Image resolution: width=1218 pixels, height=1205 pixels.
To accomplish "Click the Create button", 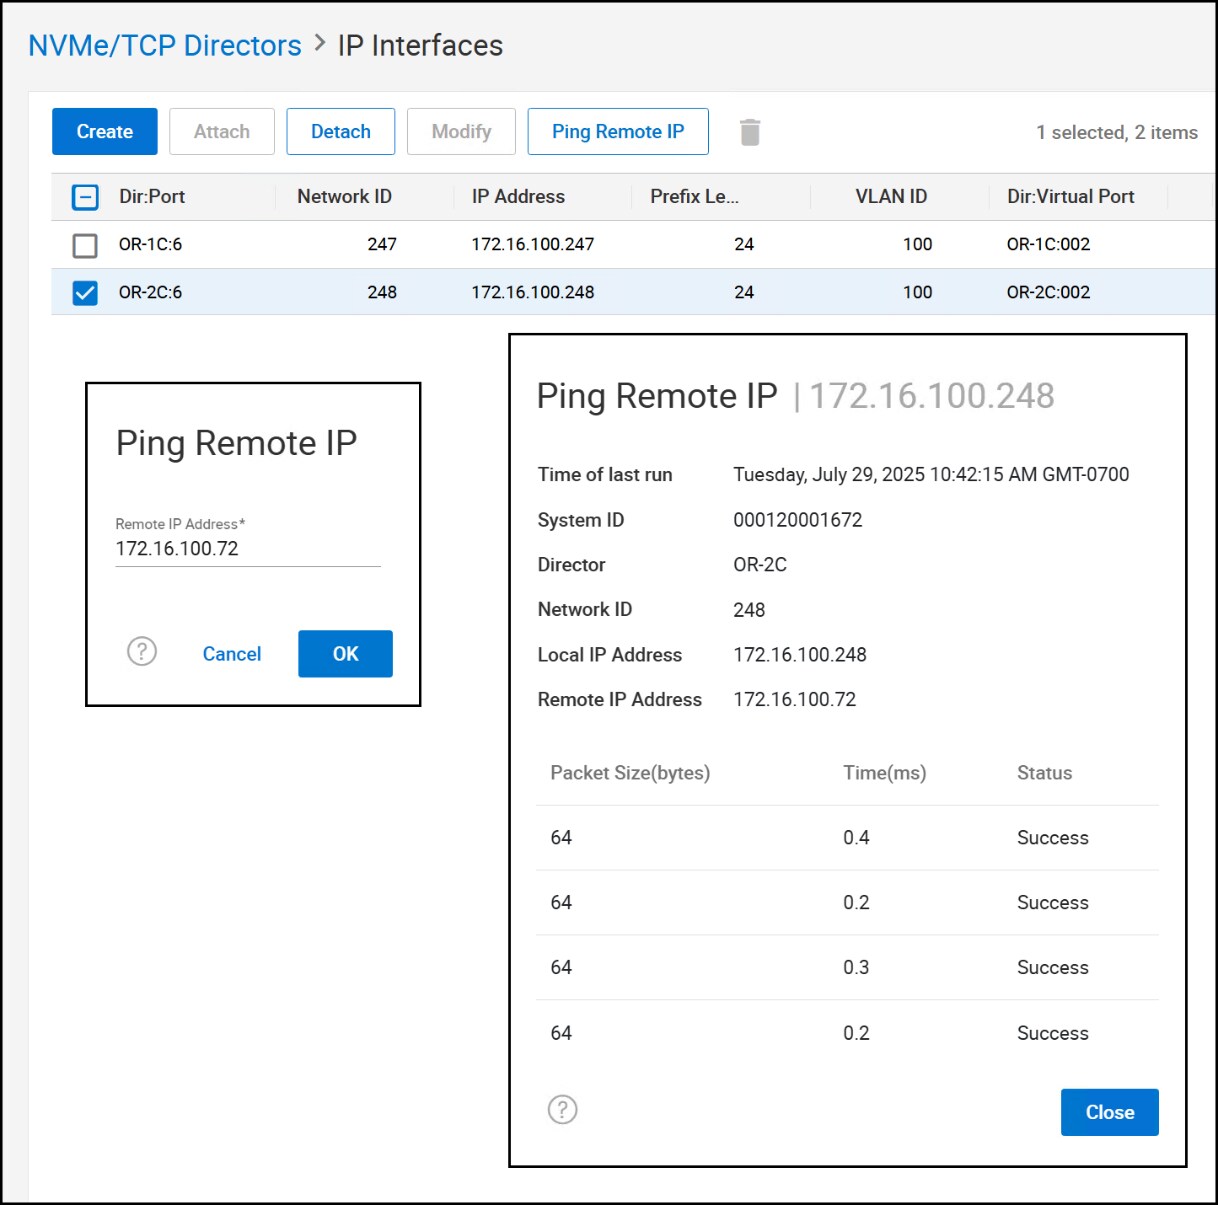I will [x=105, y=132].
